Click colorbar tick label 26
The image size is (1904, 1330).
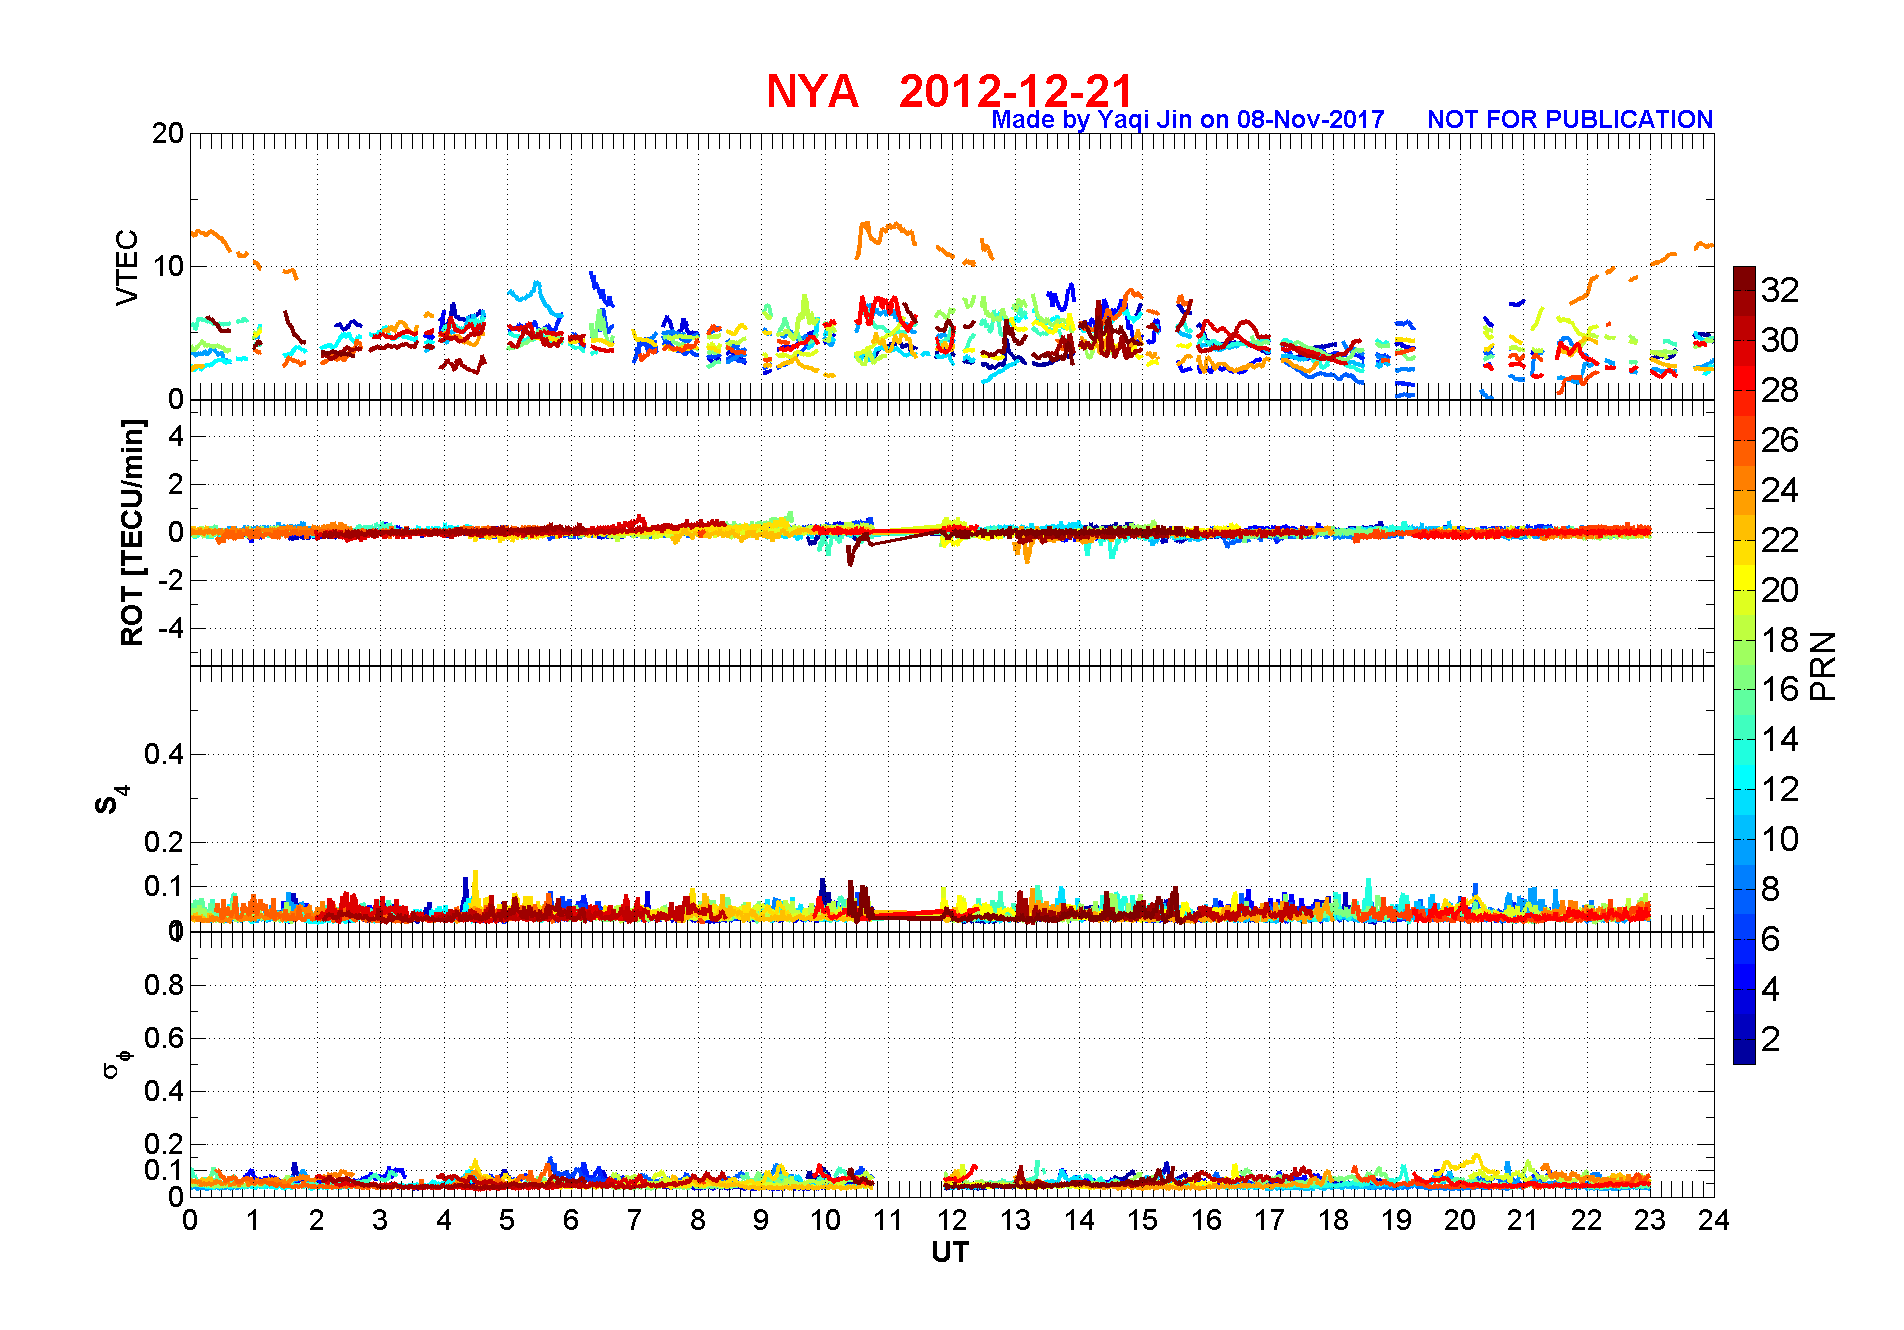point(1780,440)
